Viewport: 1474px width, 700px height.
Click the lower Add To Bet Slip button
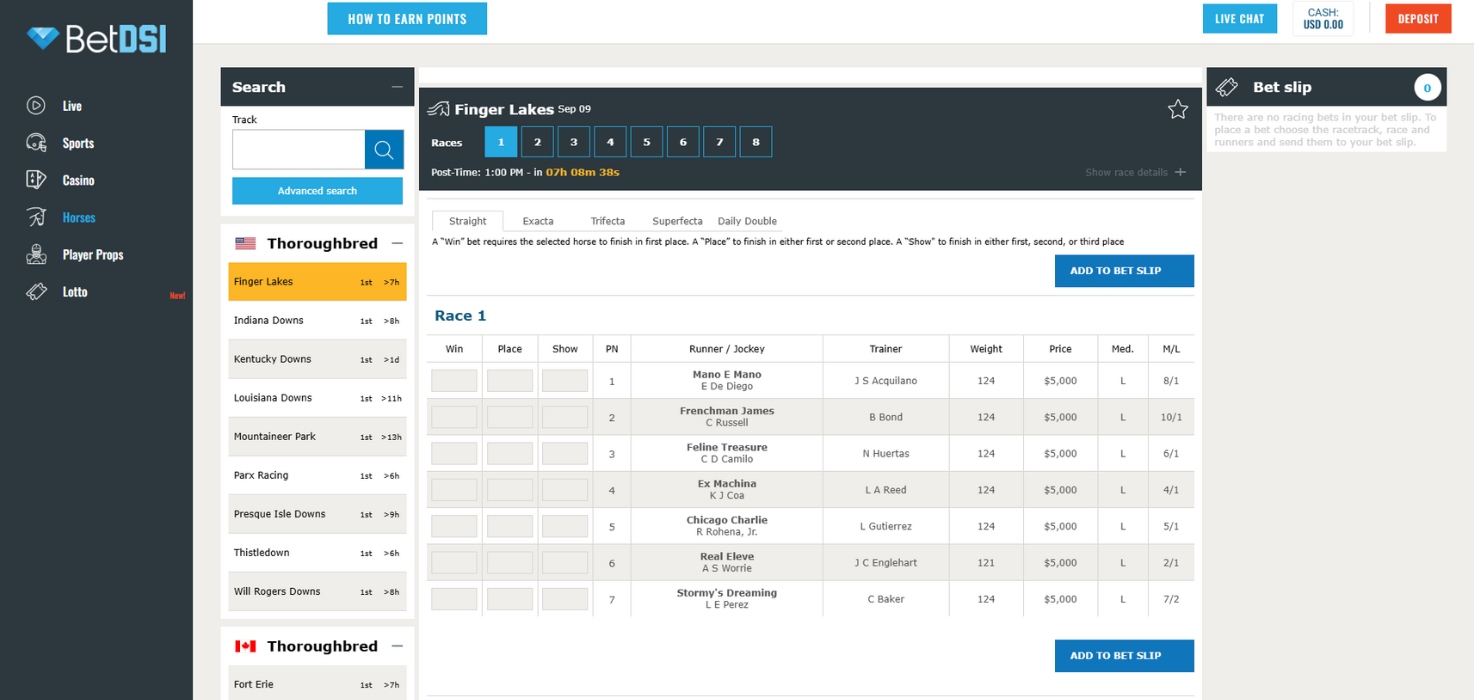click(x=1124, y=656)
